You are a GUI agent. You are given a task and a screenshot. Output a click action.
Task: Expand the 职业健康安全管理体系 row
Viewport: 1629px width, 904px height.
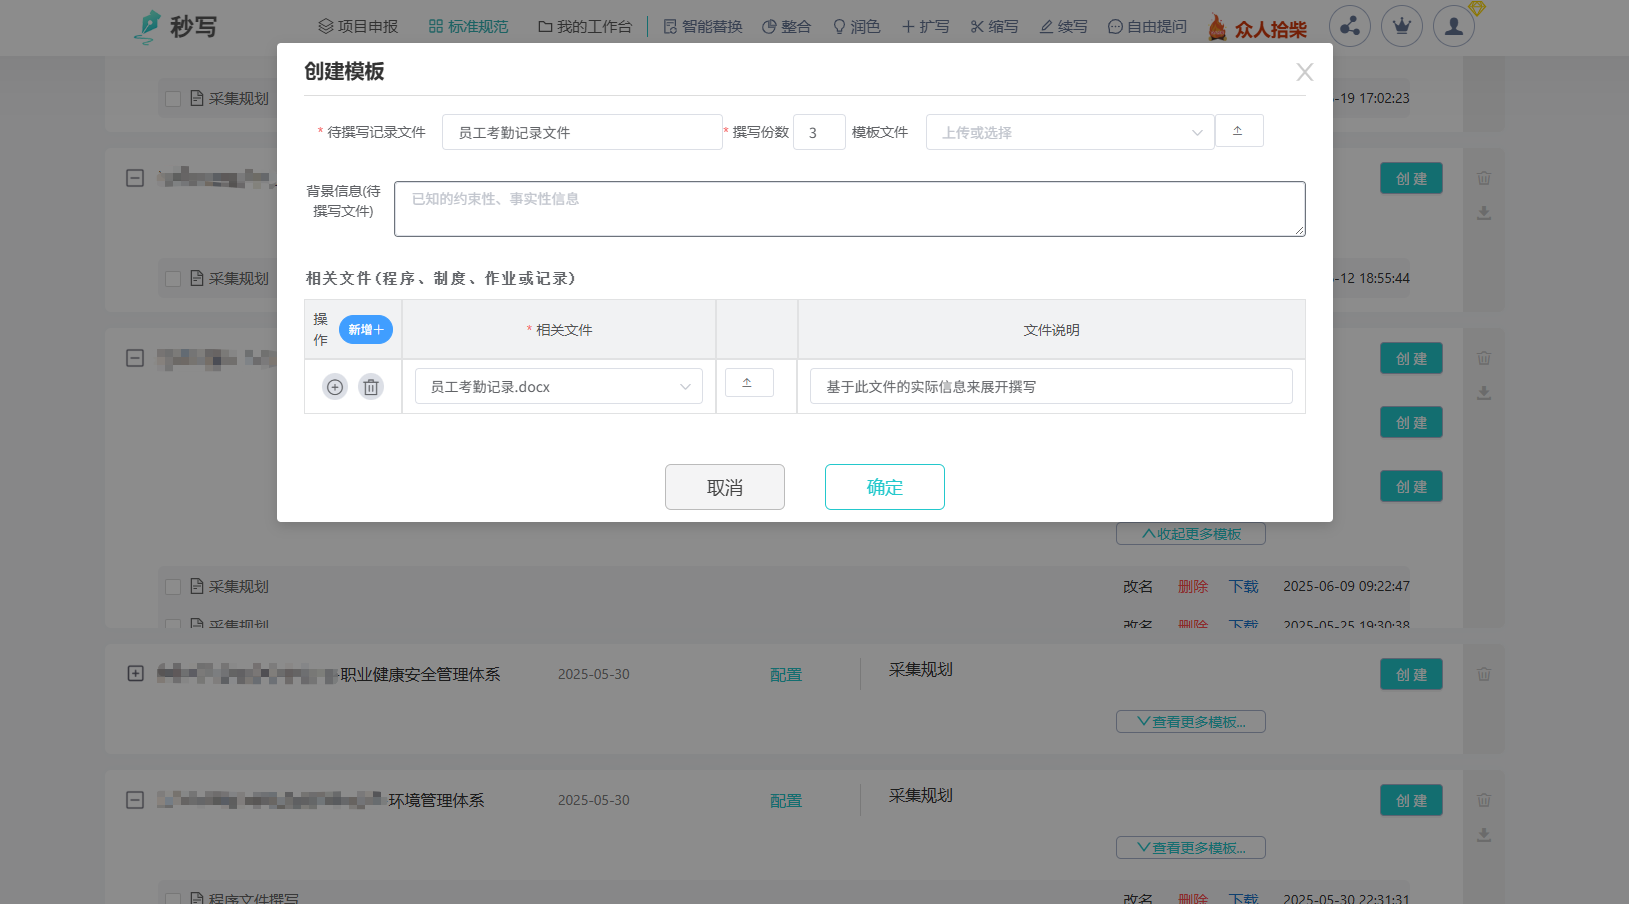[136, 674]
